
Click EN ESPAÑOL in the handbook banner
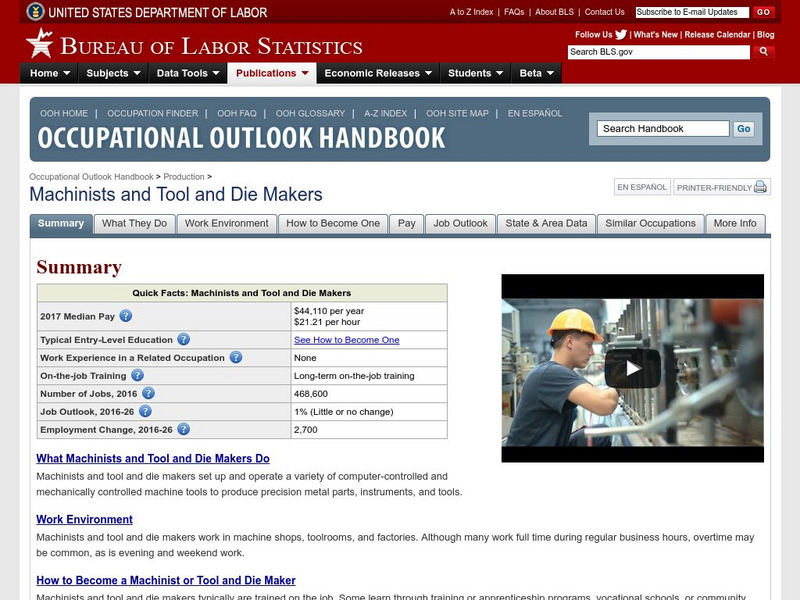point(535,113)
